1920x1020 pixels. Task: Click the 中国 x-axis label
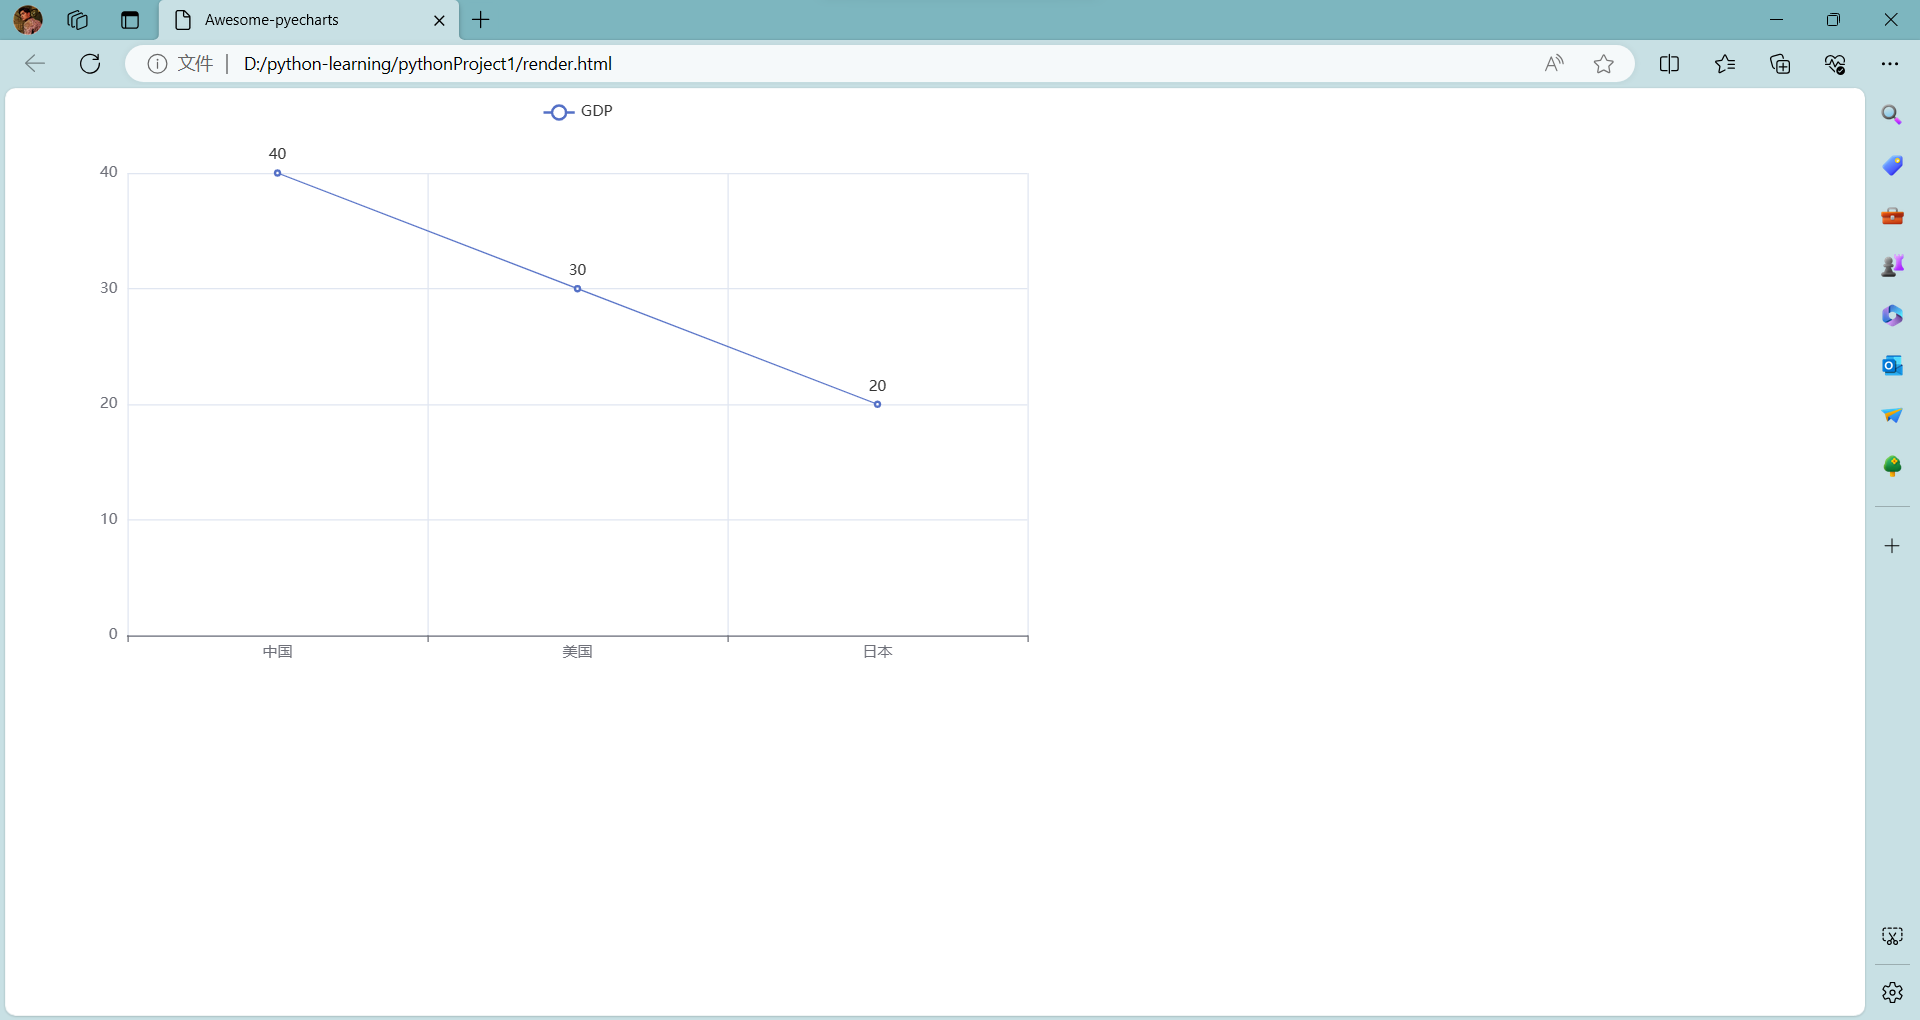click(278, 652)
